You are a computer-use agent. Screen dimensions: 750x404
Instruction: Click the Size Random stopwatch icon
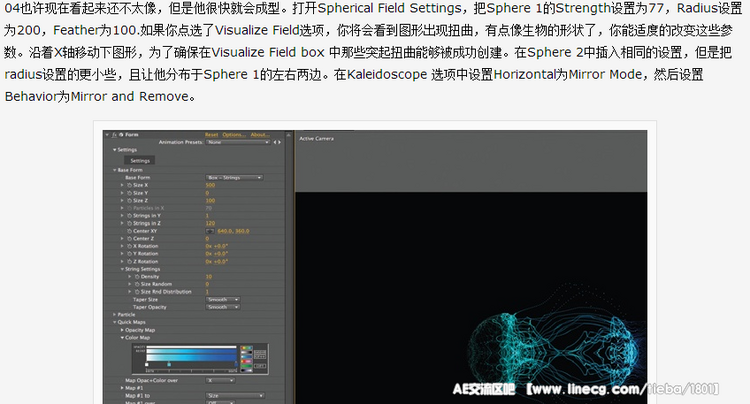point(137,284)
